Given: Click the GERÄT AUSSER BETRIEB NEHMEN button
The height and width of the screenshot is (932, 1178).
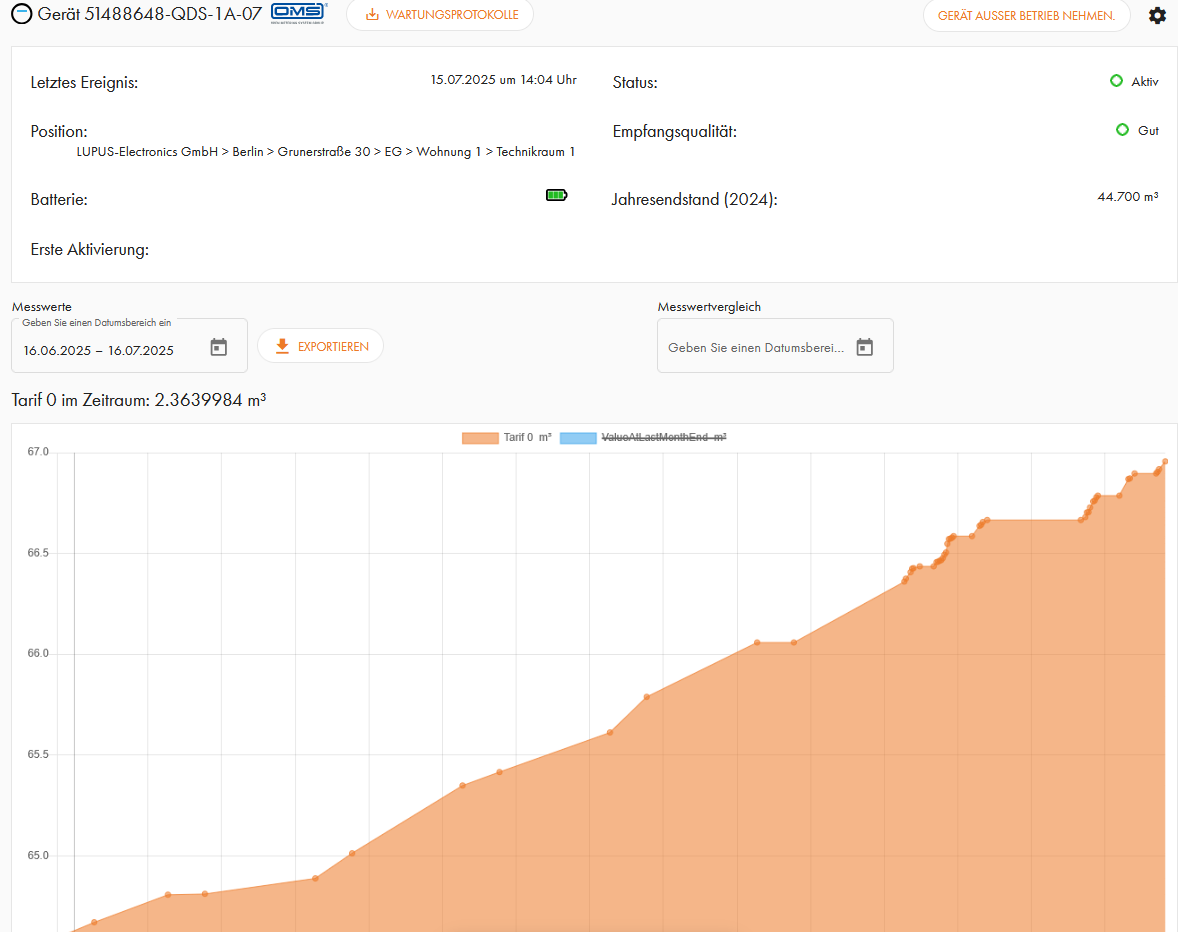Looking at the screenshot, I should 1026,16.
